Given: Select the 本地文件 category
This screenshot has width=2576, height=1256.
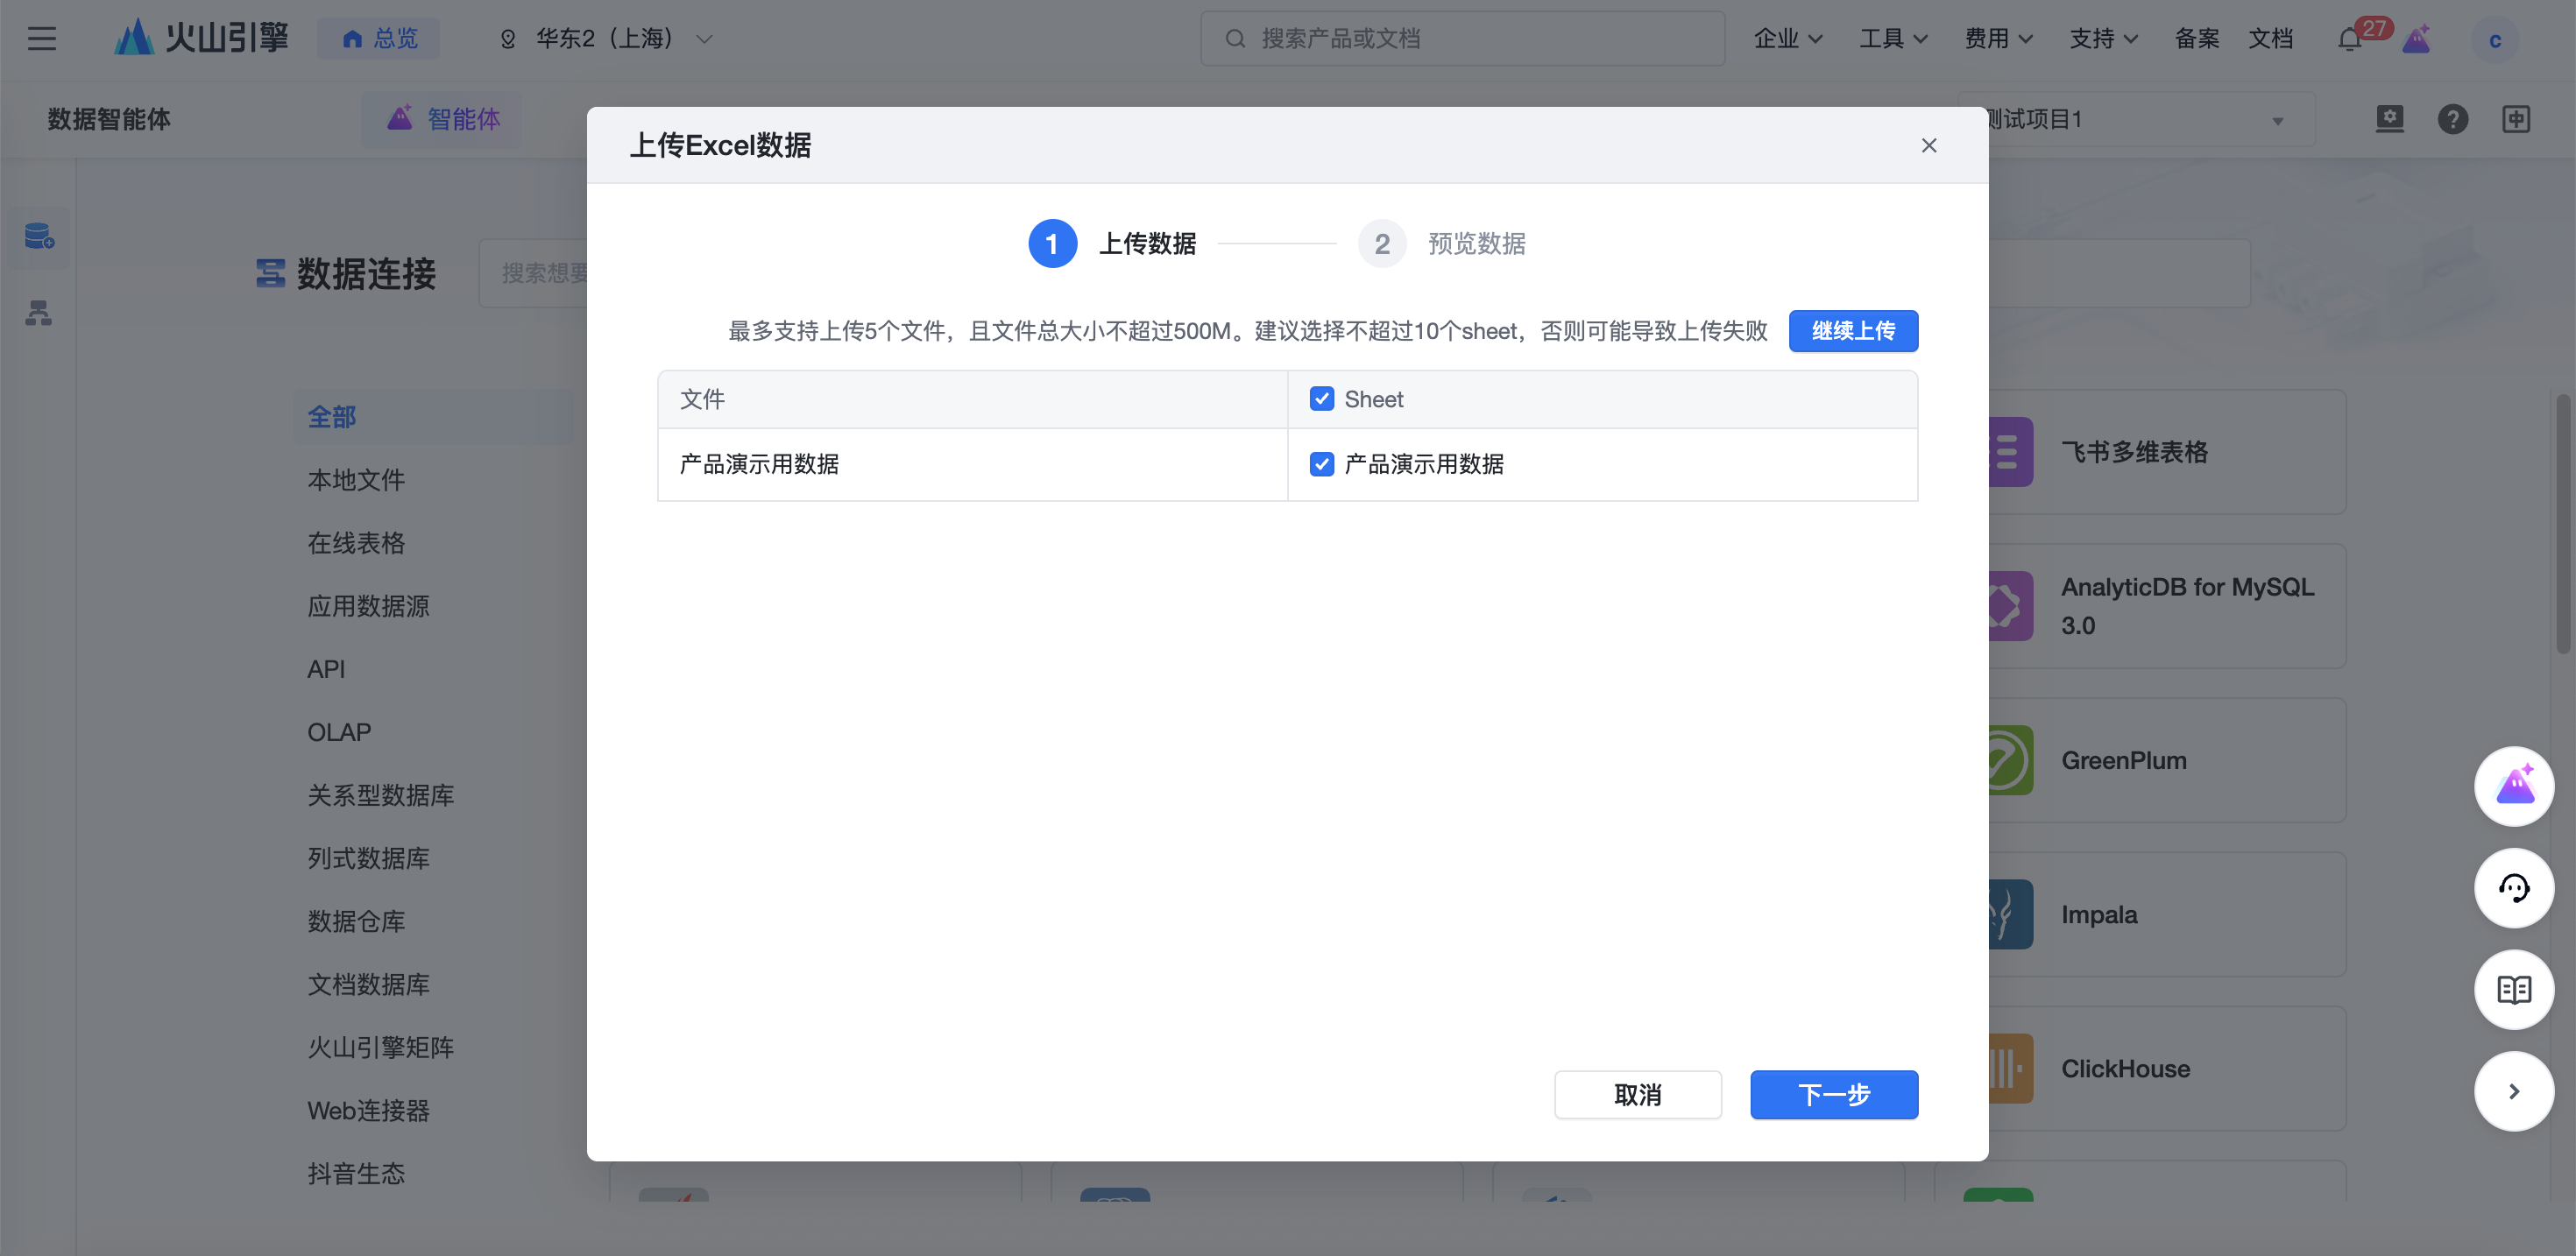Looking at the screenshot, I should [x=356, y=480].
